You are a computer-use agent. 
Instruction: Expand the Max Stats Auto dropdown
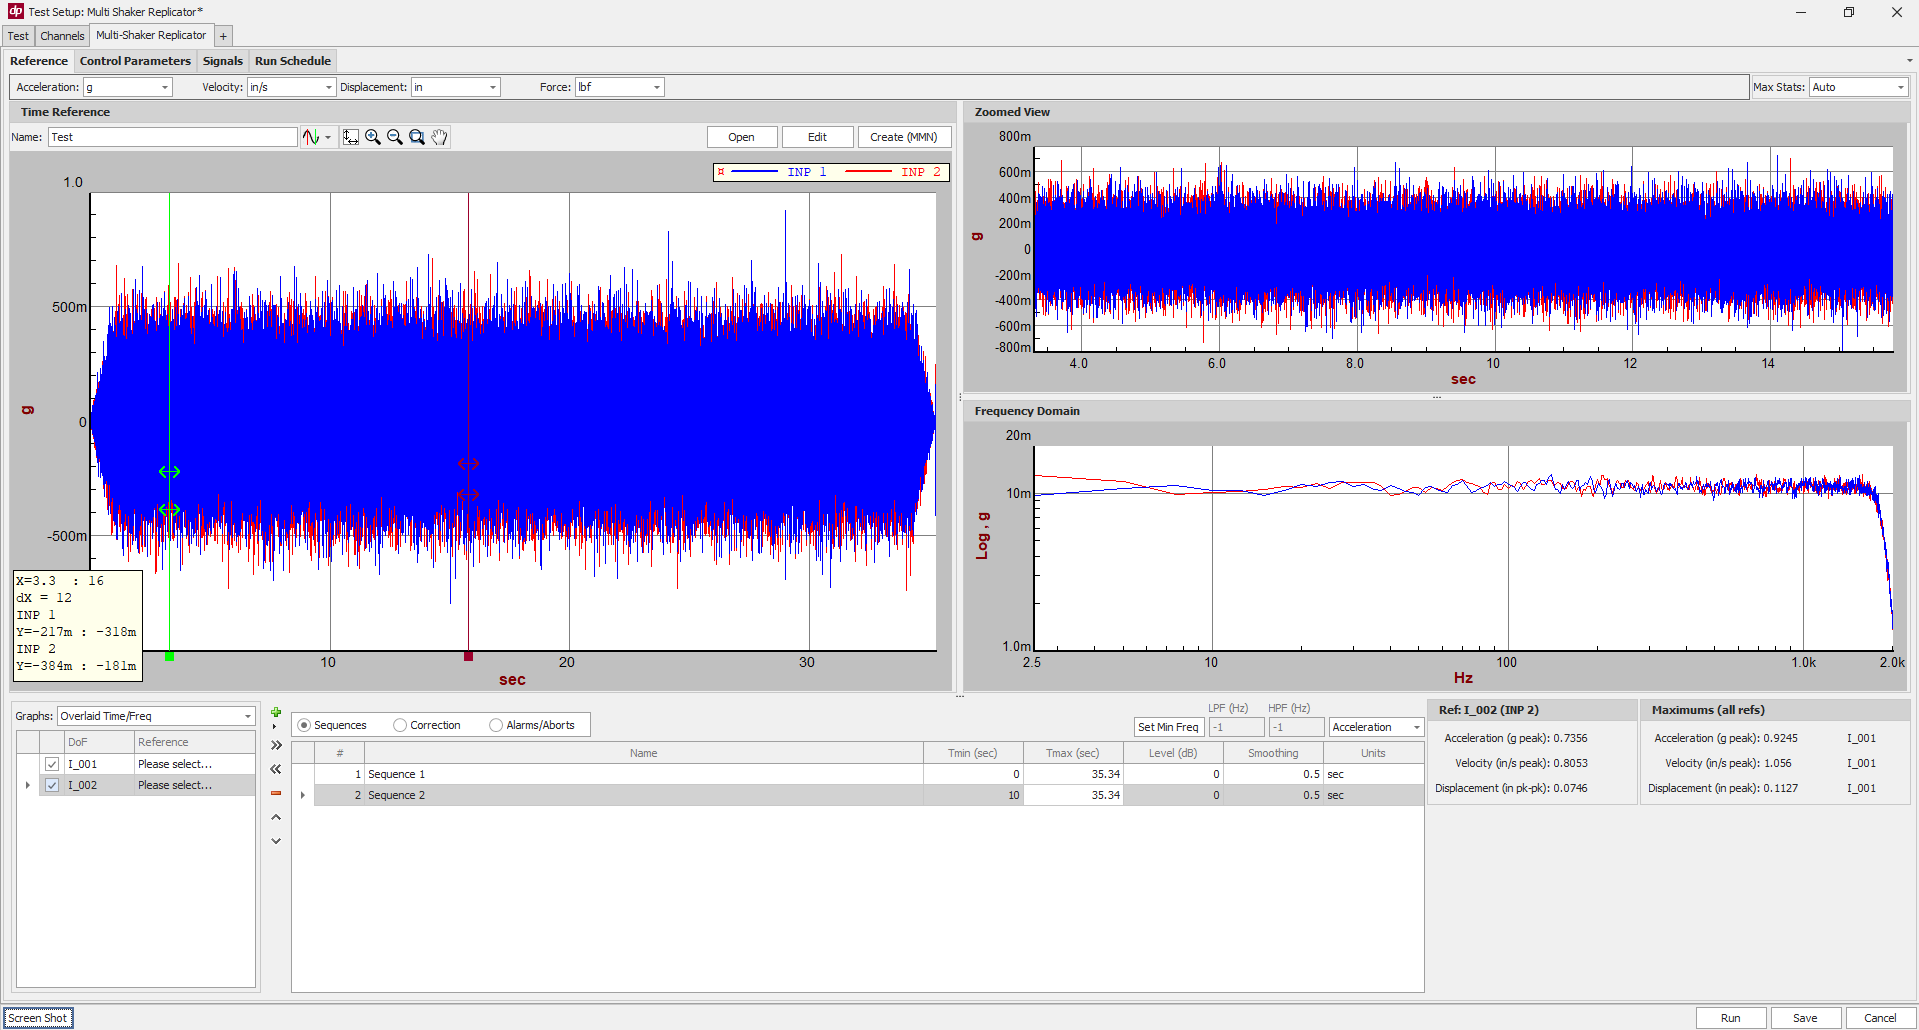coord(1858,87)
